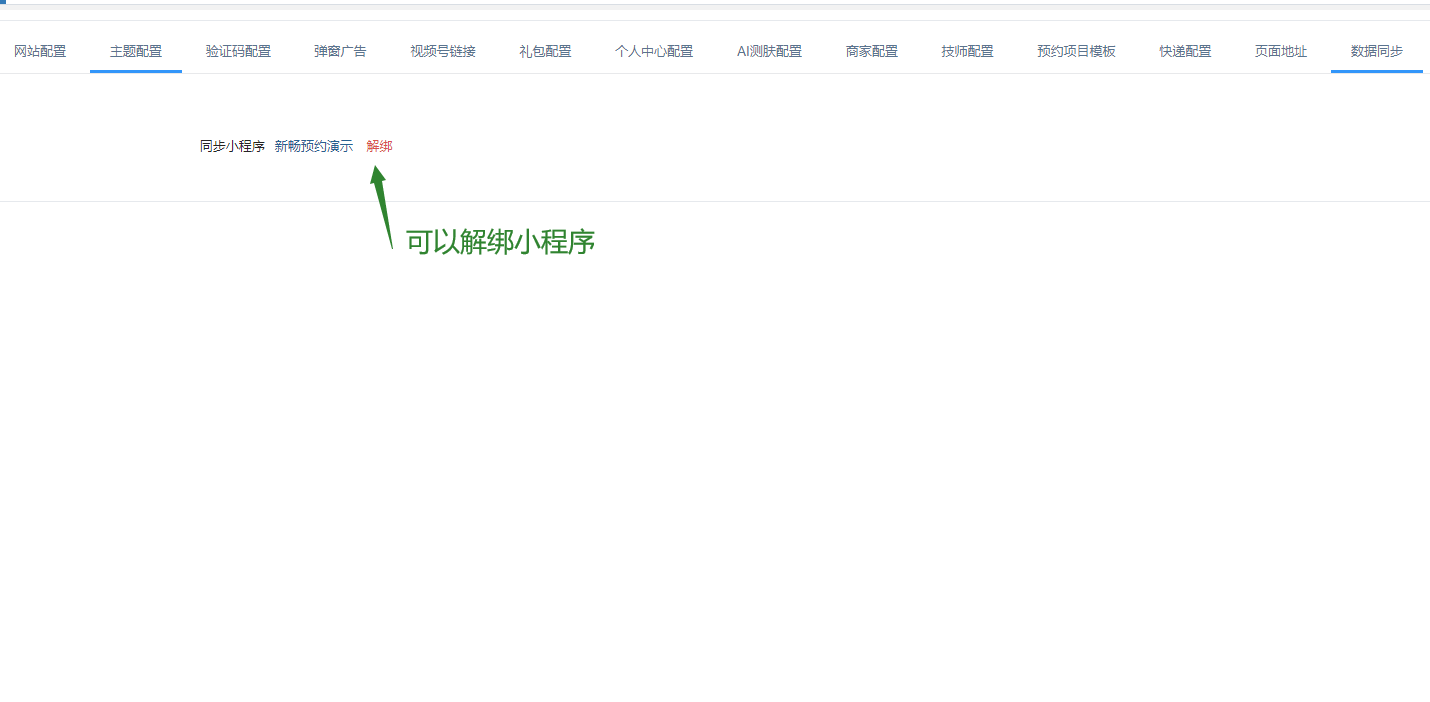The height and width of the screenshot is (702, 1430).
Task: Open the 商家配置 tab
Action: click(871, 51)
